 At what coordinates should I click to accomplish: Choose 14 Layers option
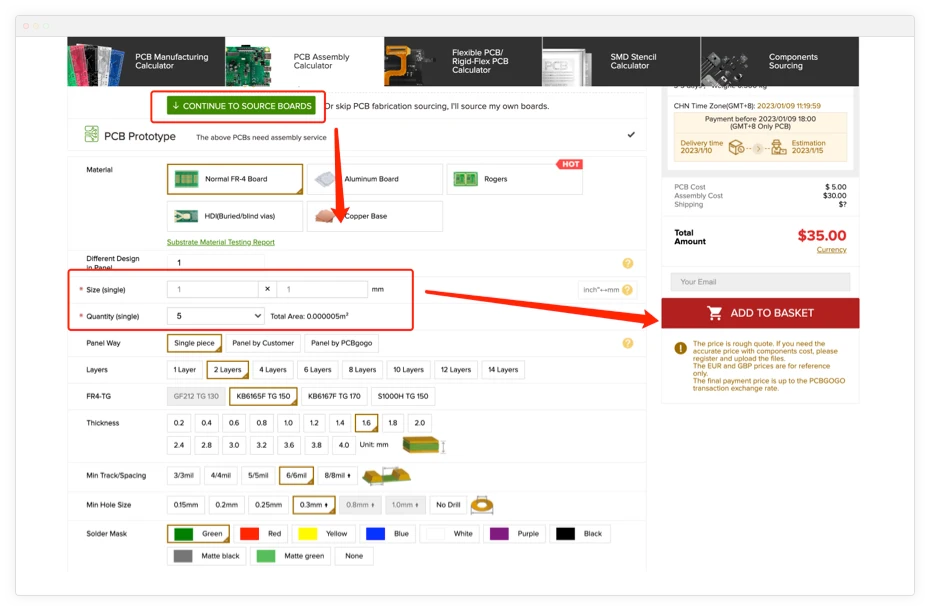pyautogui.click(x=503, y=370)
